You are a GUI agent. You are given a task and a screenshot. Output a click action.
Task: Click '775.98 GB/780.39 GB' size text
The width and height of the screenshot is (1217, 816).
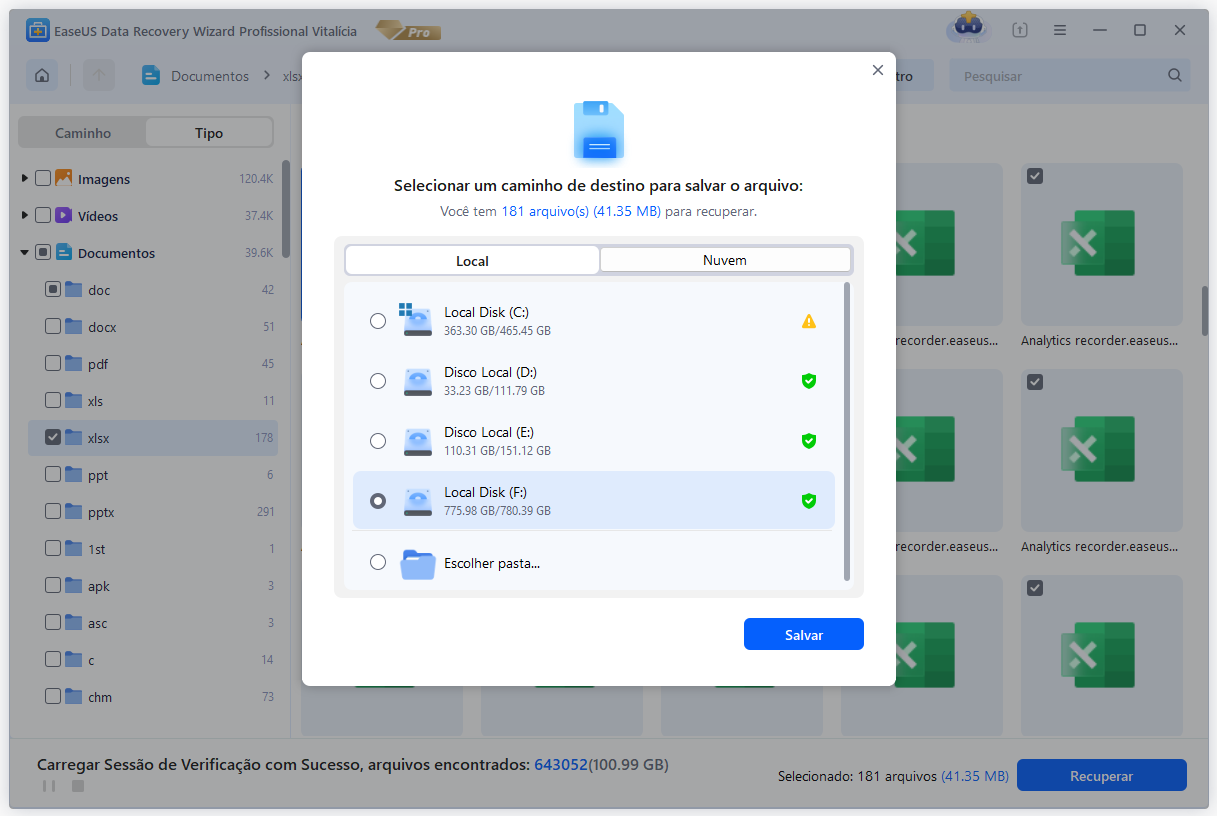[x=497, y=511]
